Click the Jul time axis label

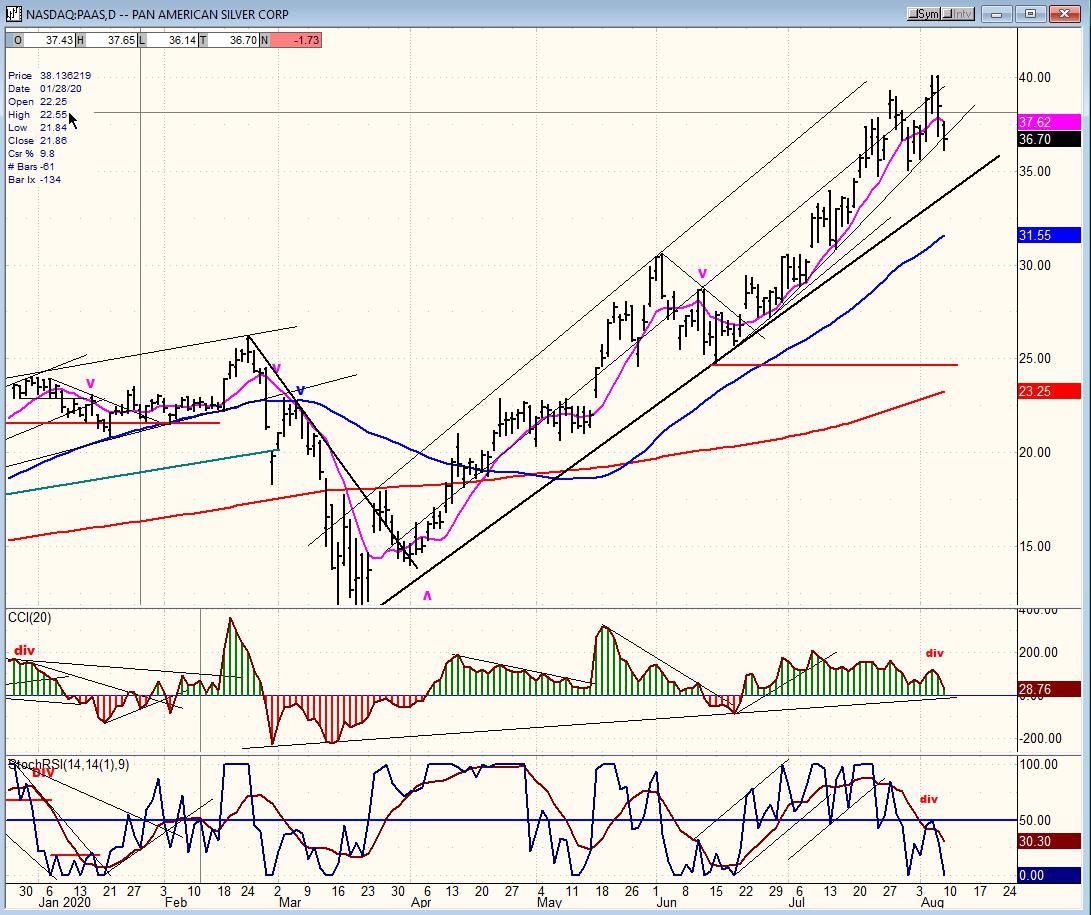pos(797,902)
